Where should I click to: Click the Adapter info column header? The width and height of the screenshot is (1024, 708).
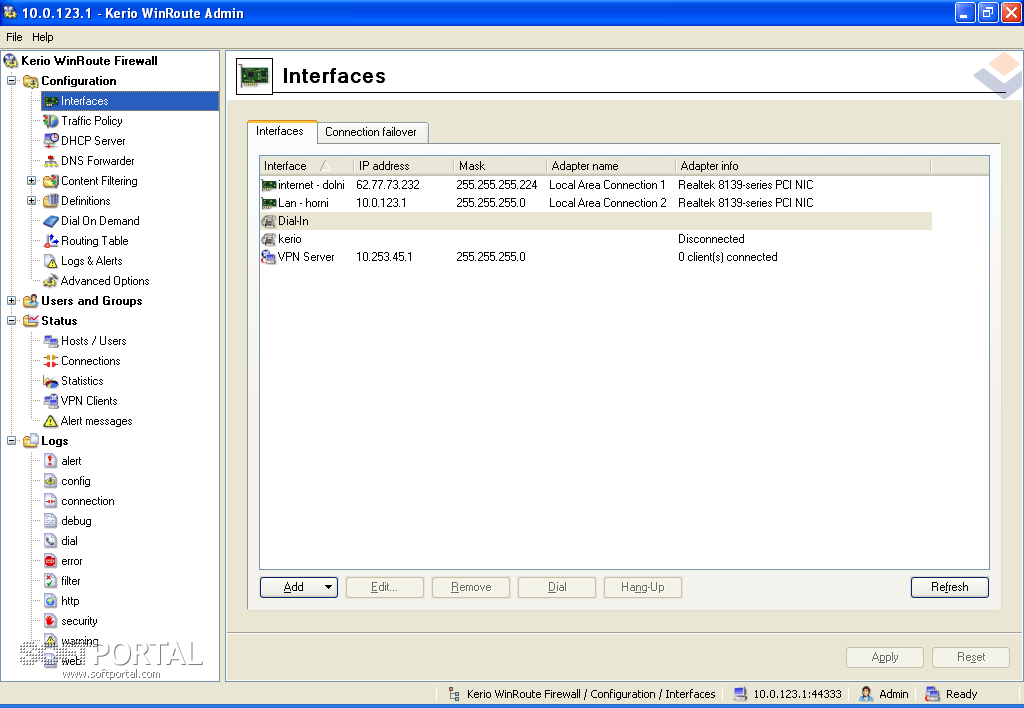(803, 166)
